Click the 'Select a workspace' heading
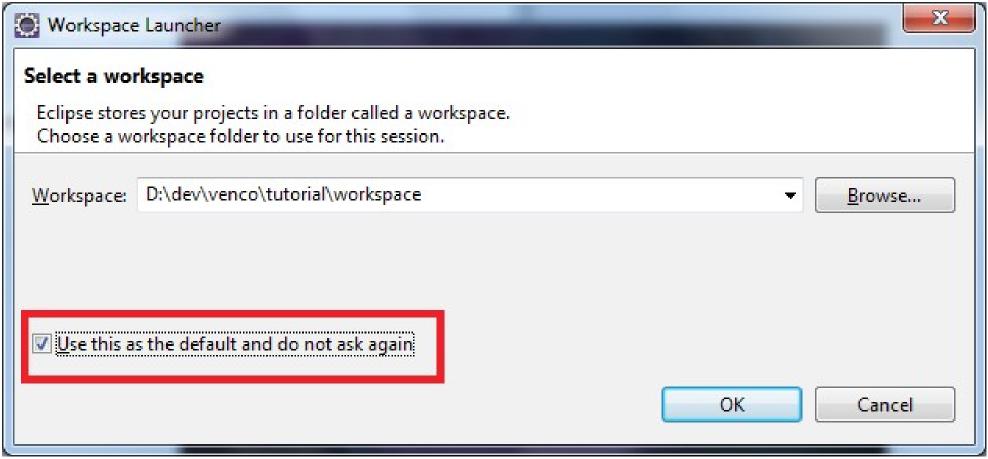Screen dimensions: 988x459 click(x=113, y=76)
